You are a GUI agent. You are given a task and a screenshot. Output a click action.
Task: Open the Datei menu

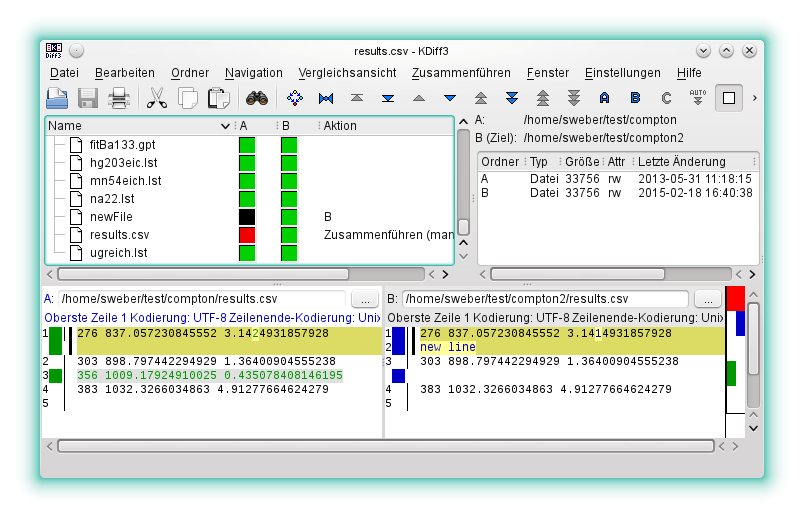64,73
